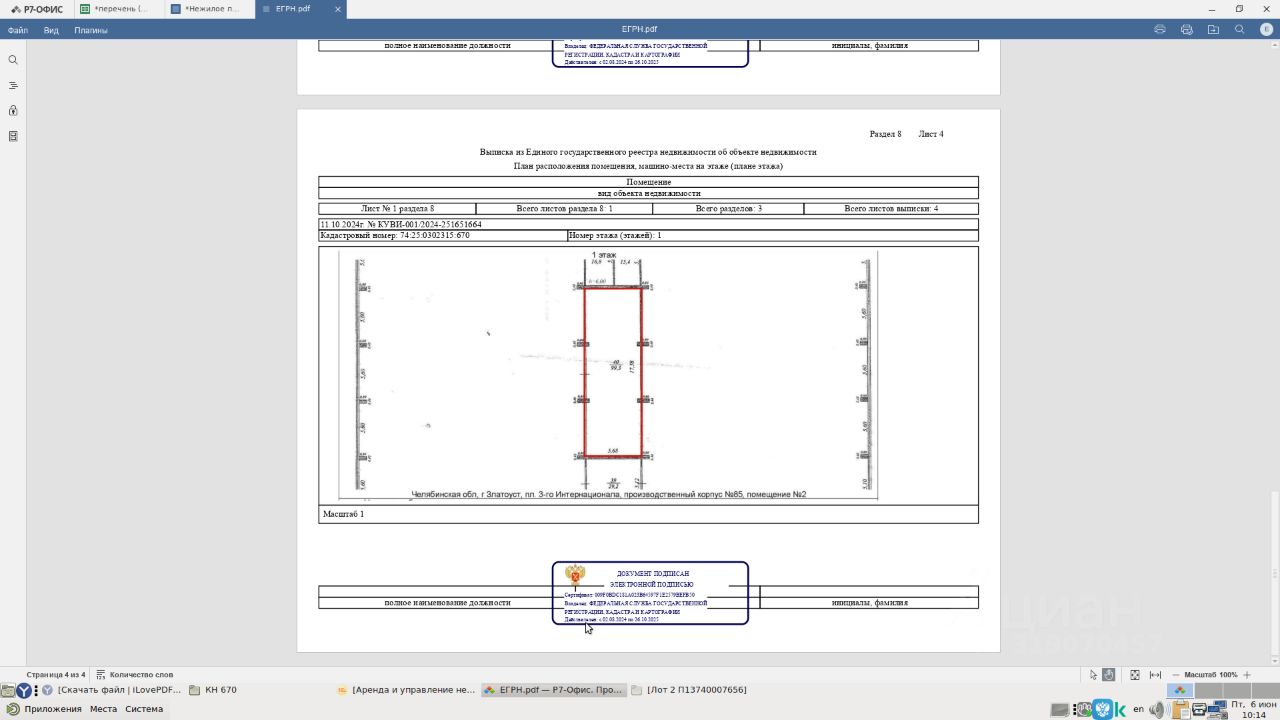The height and width of the screenshot is (720, 1280).
Task: Click the magnifier search icon in header
Action: point(1240,30)
